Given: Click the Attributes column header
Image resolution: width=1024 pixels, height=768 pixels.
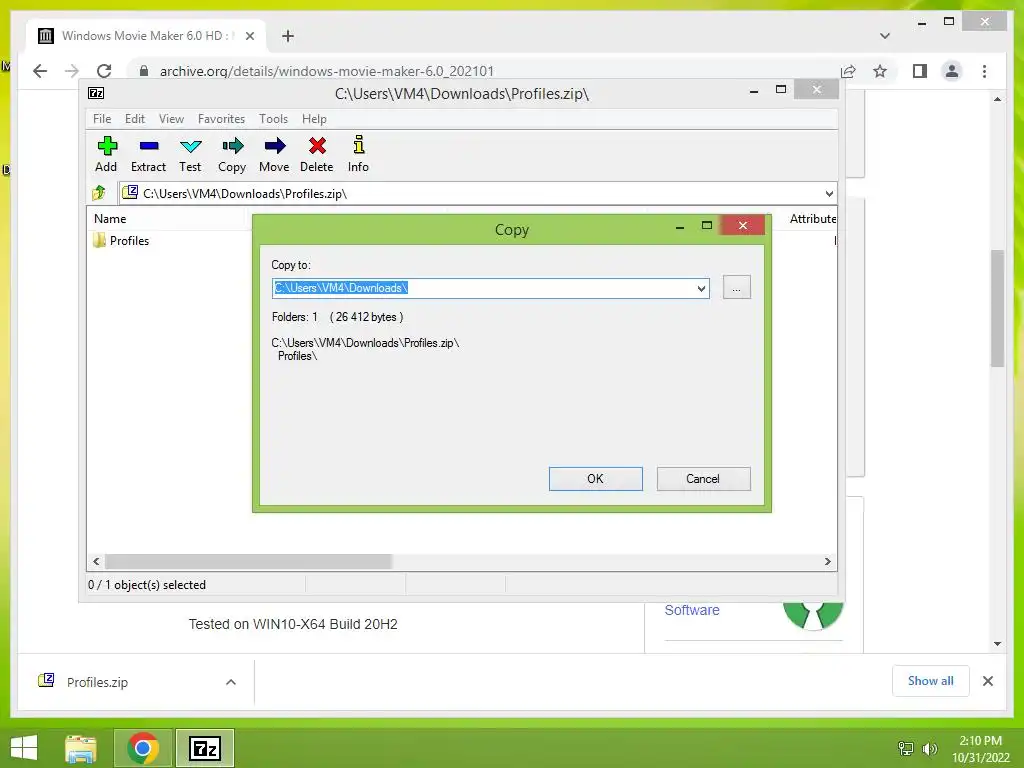Looking at the screenshot, I should click(x=812, y=219).
